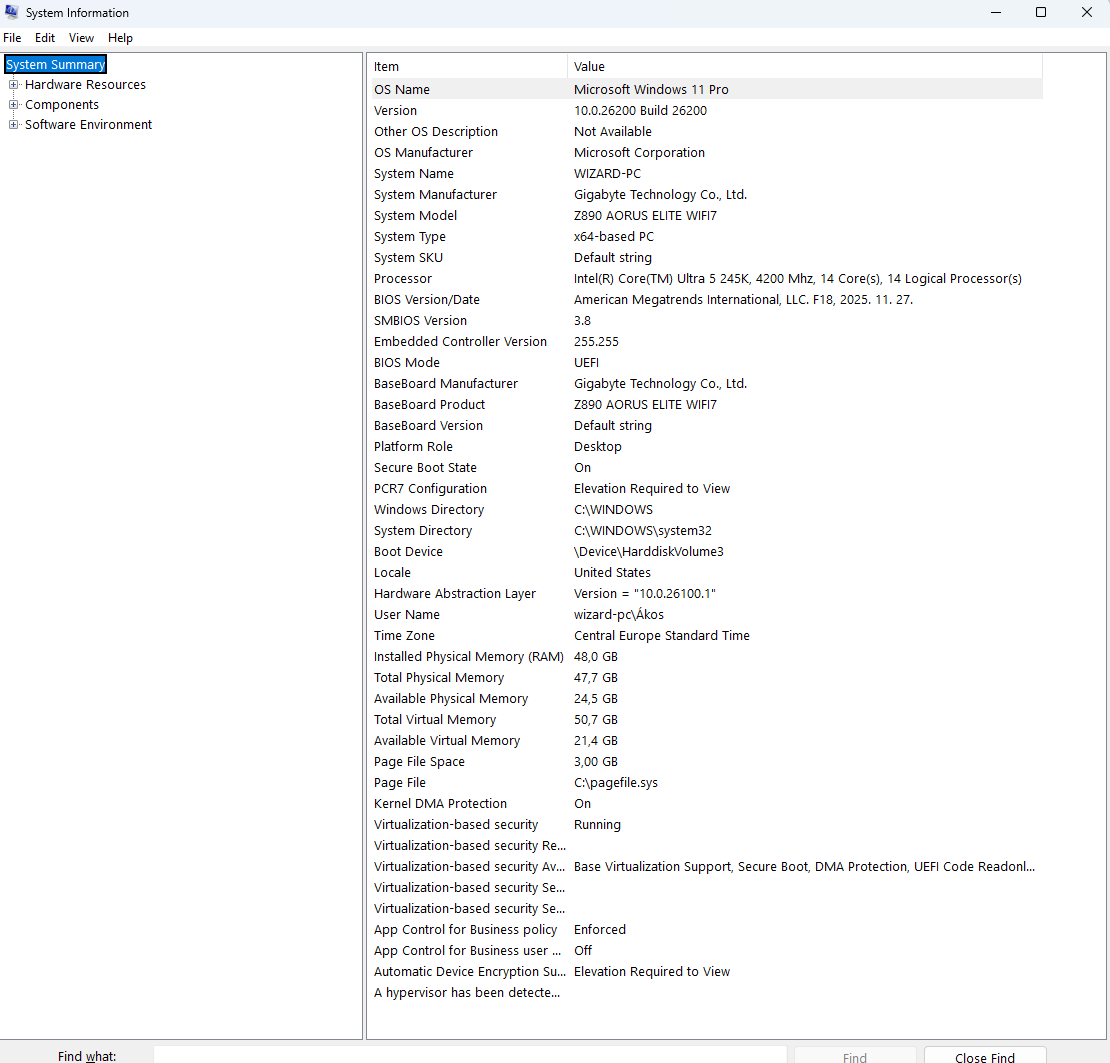Select the User Name row
Viewport: 1110px width, 1063px height.
706,614
